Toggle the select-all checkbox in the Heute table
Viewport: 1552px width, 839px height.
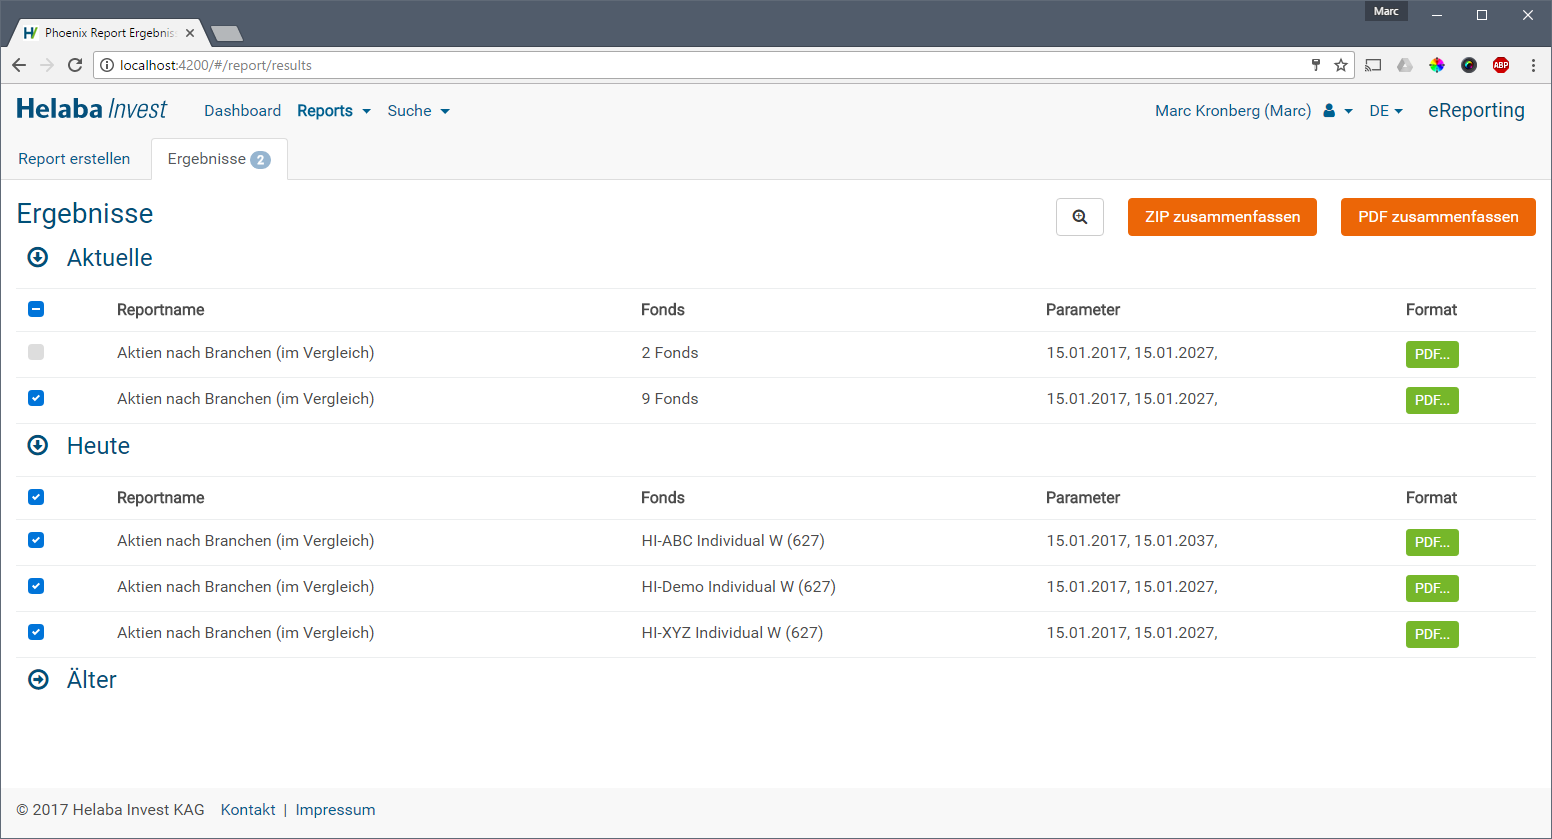(x=36, y=497)
